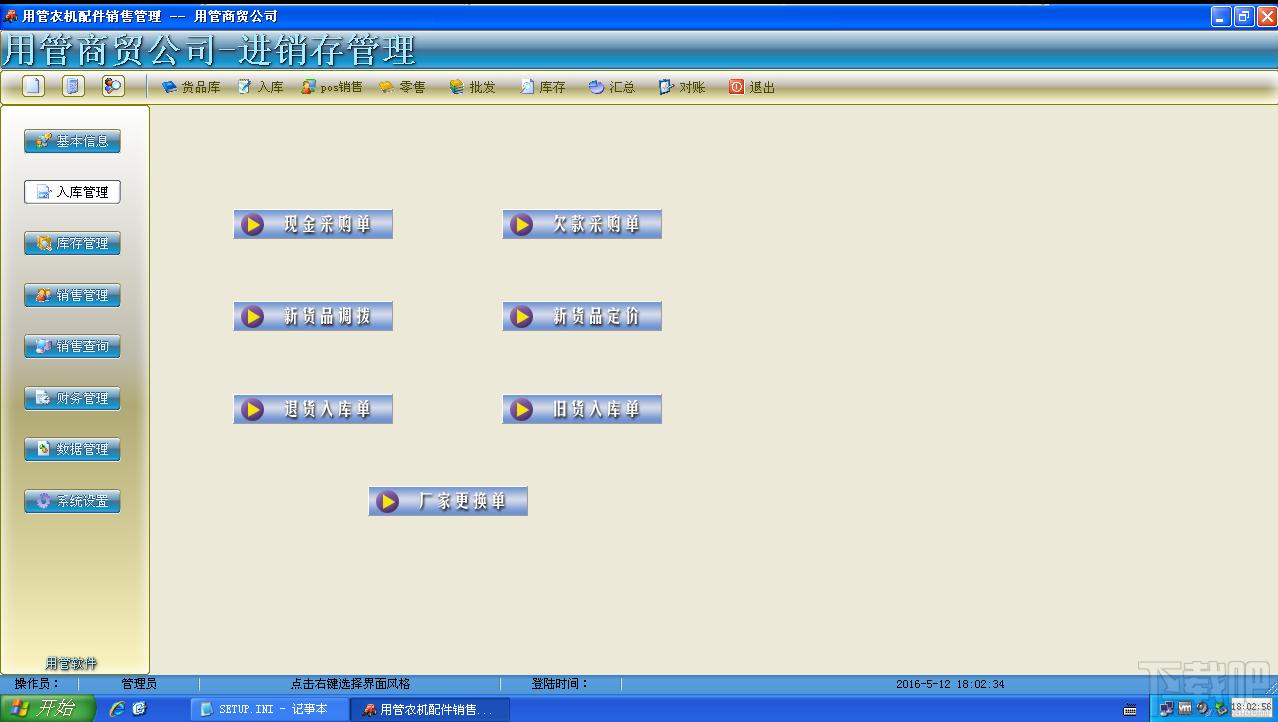Click the 零售 toolbar item
This screenshot has width=1278, height=722.
pos(402,87)
